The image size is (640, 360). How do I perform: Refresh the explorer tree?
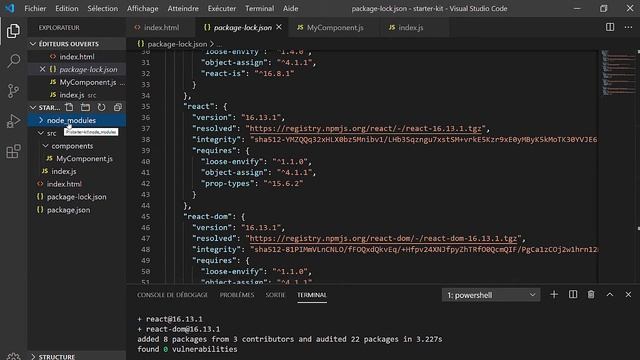[101, 107]
